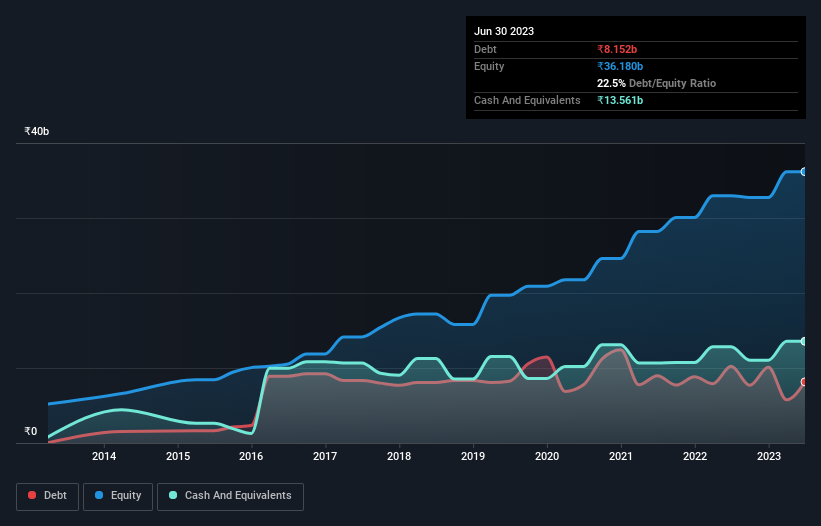821x526 pixels.
Task: Click the 2017 x-axis label
Action: (x=325, y=456)
